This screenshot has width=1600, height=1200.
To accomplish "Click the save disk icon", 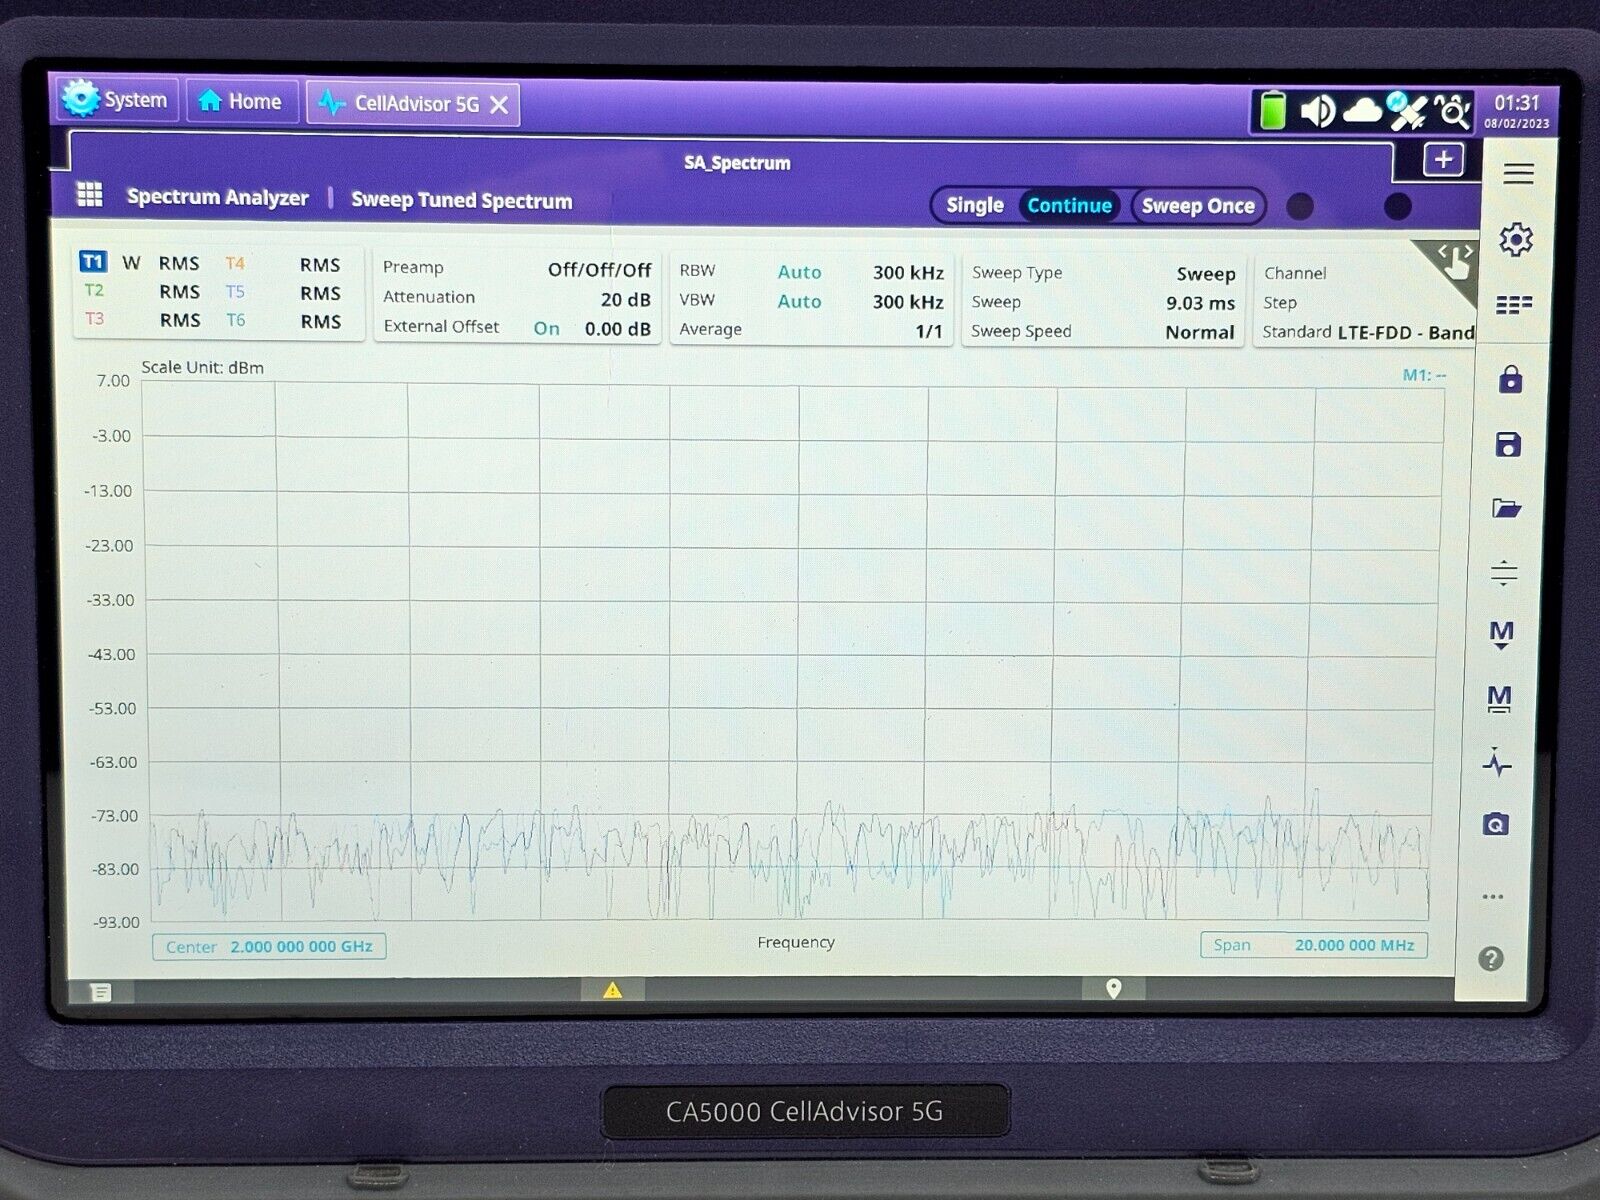I will pos(1508,445).
